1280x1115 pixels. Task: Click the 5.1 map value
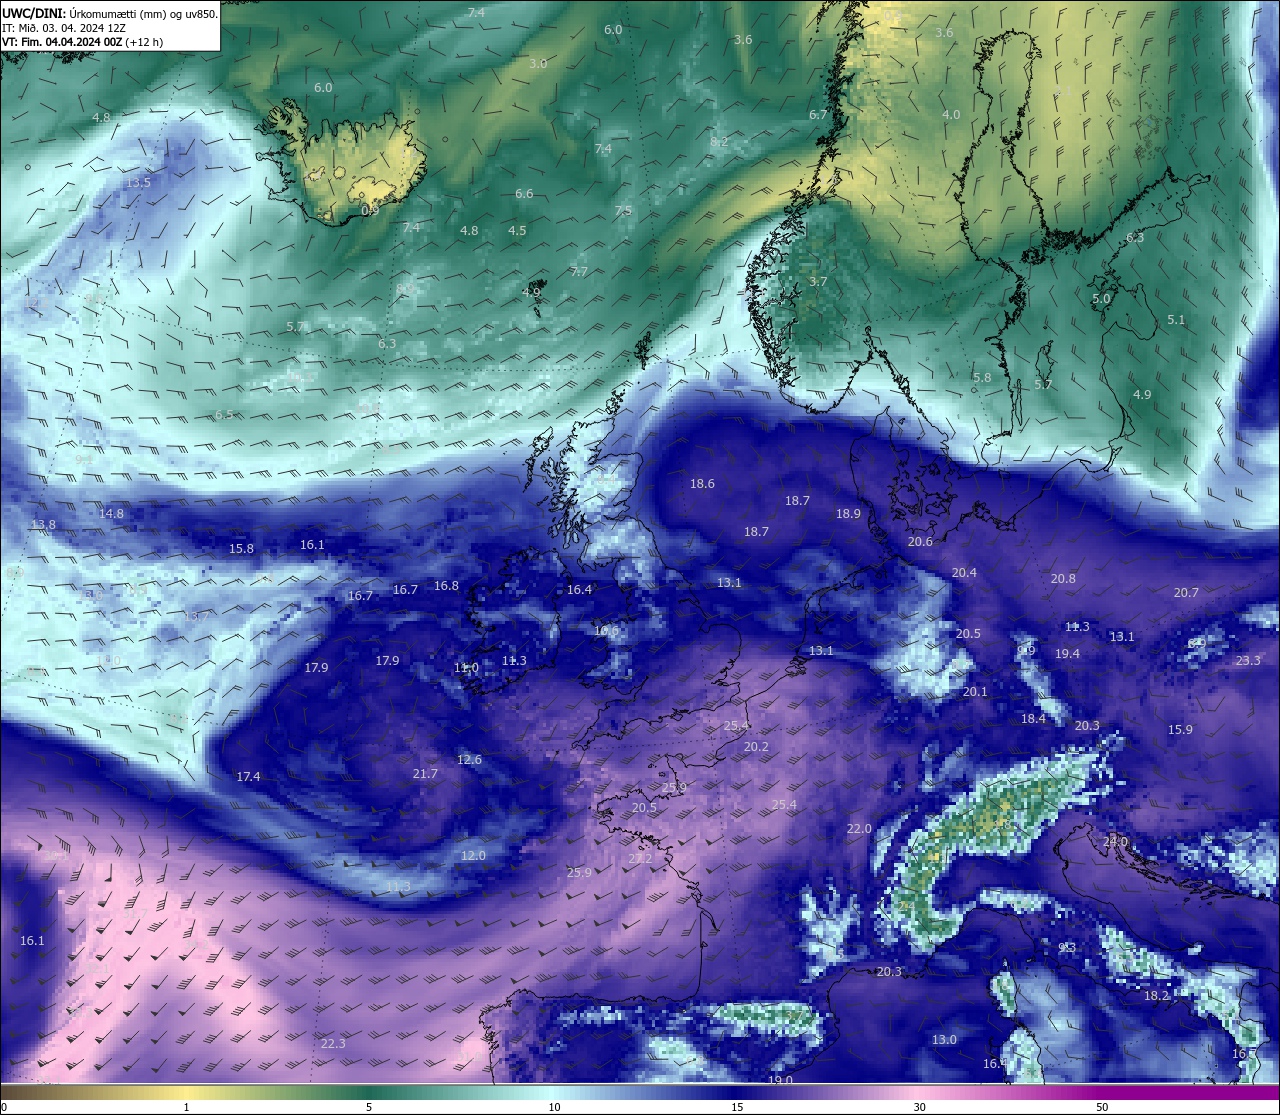(x=1176, y=319)
